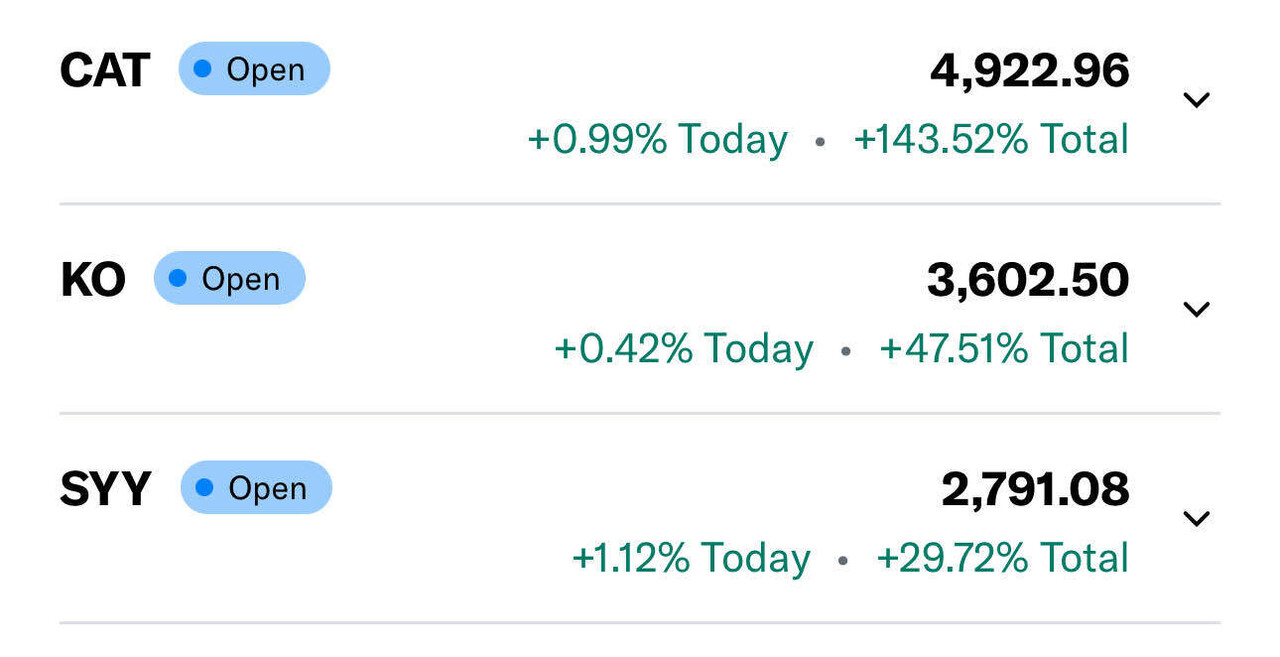The width and height of the screenshot is (1280, 657).
Task: Expand the SYY position chevron
Action: click(x=1196, y=518)
